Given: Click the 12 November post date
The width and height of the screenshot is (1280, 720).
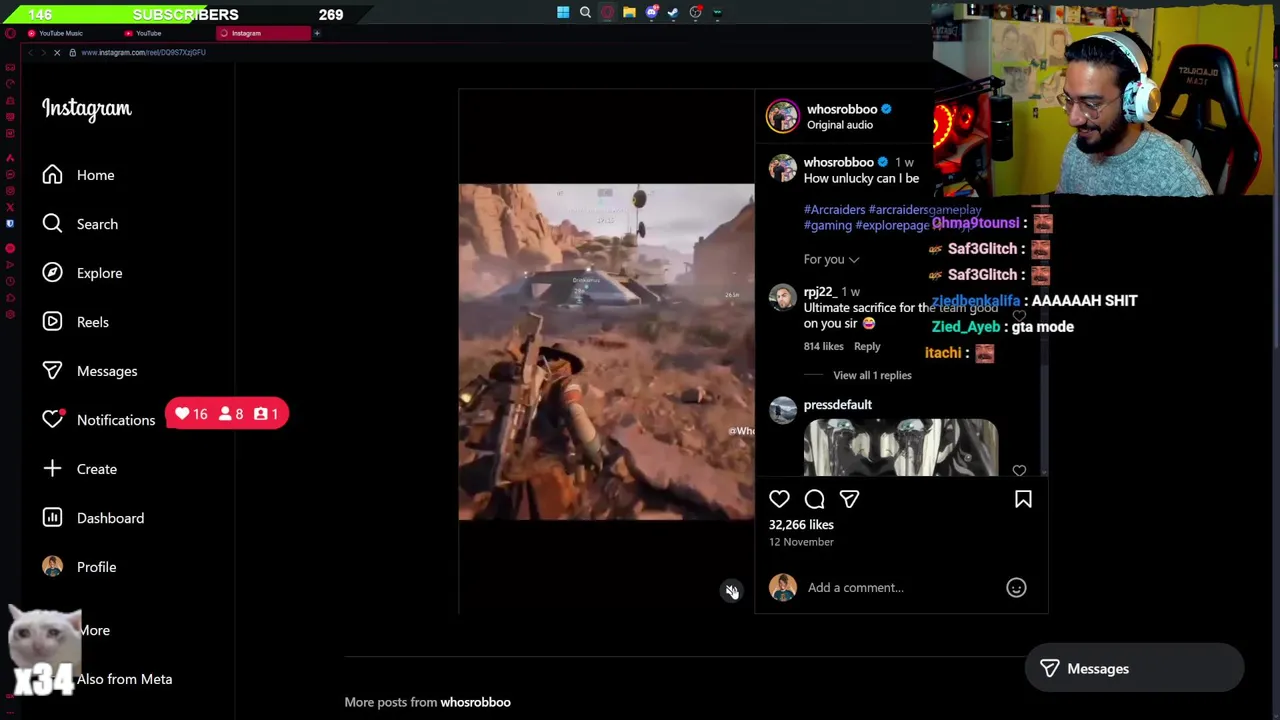Looking at the screenshot, I should pyautogui.click(x=801, y=542).
